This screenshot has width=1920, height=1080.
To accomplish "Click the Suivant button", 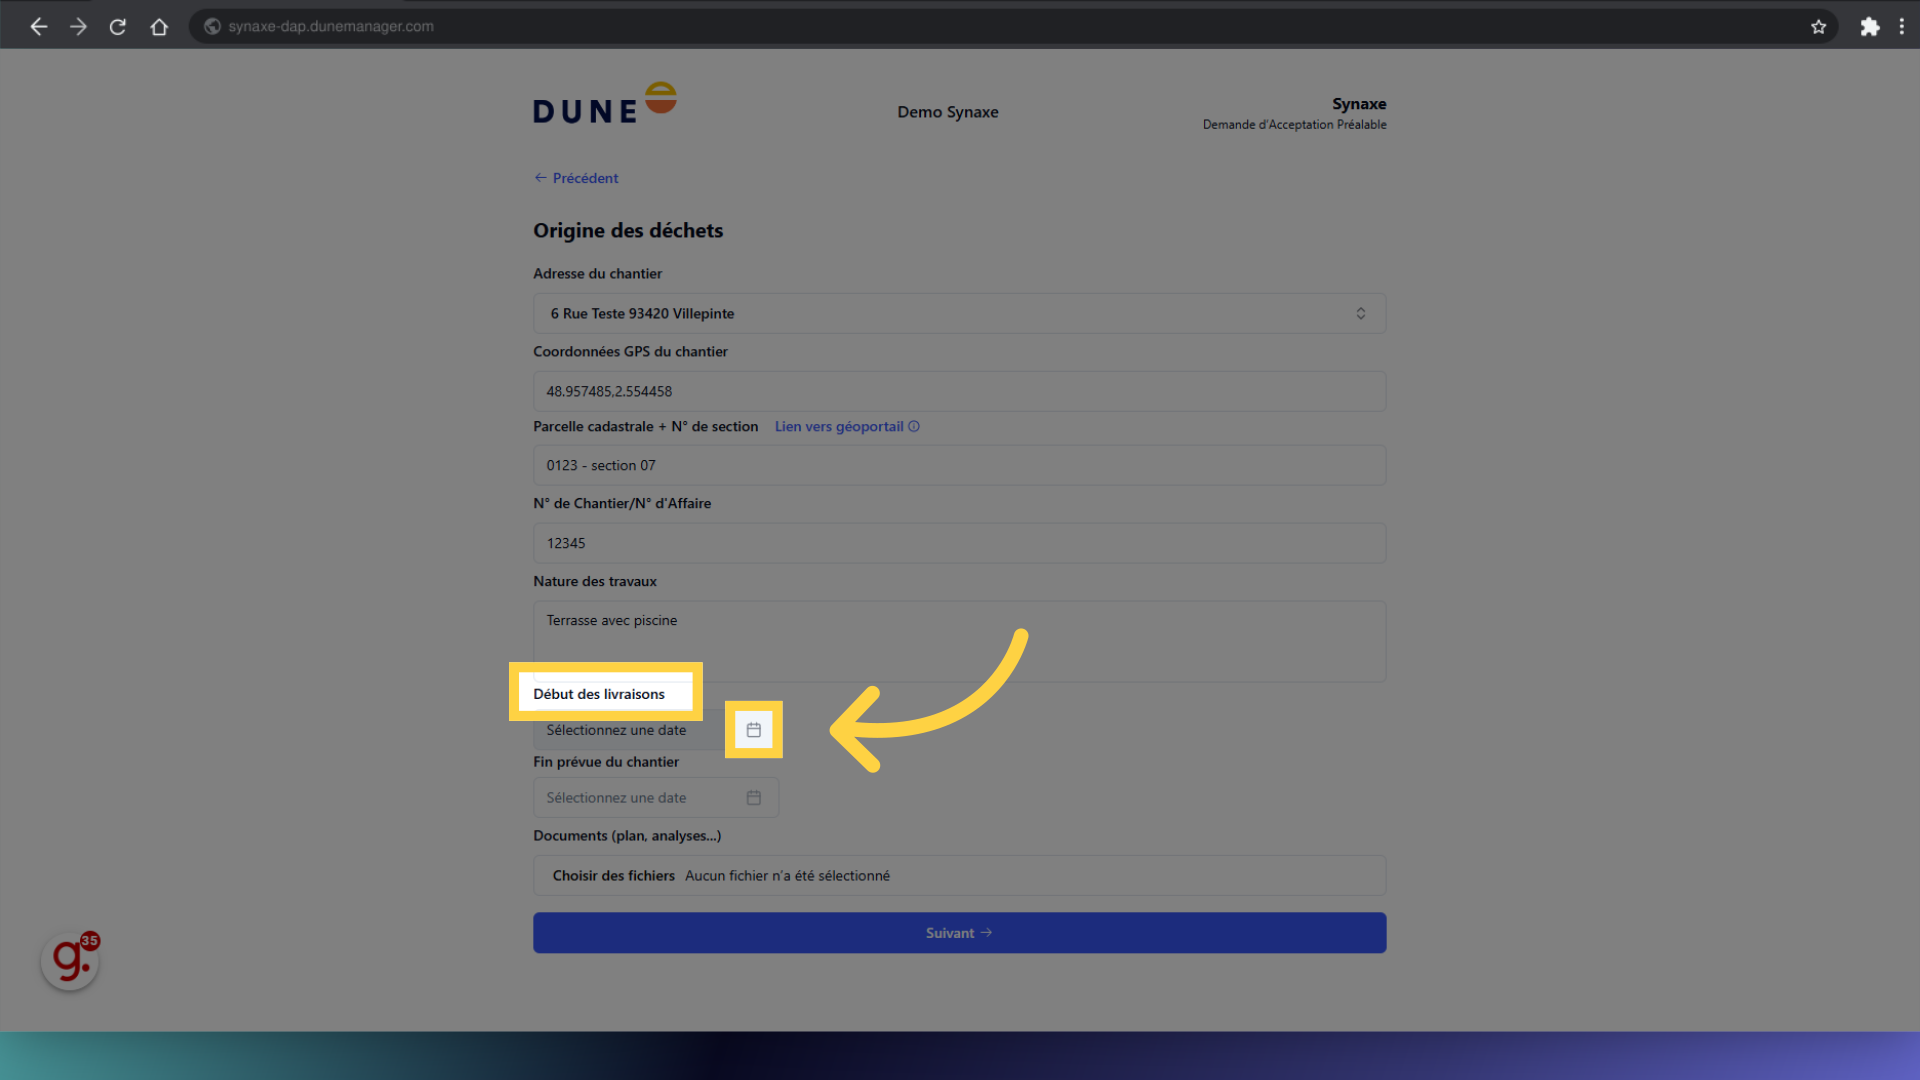I will tap(959, 932).
